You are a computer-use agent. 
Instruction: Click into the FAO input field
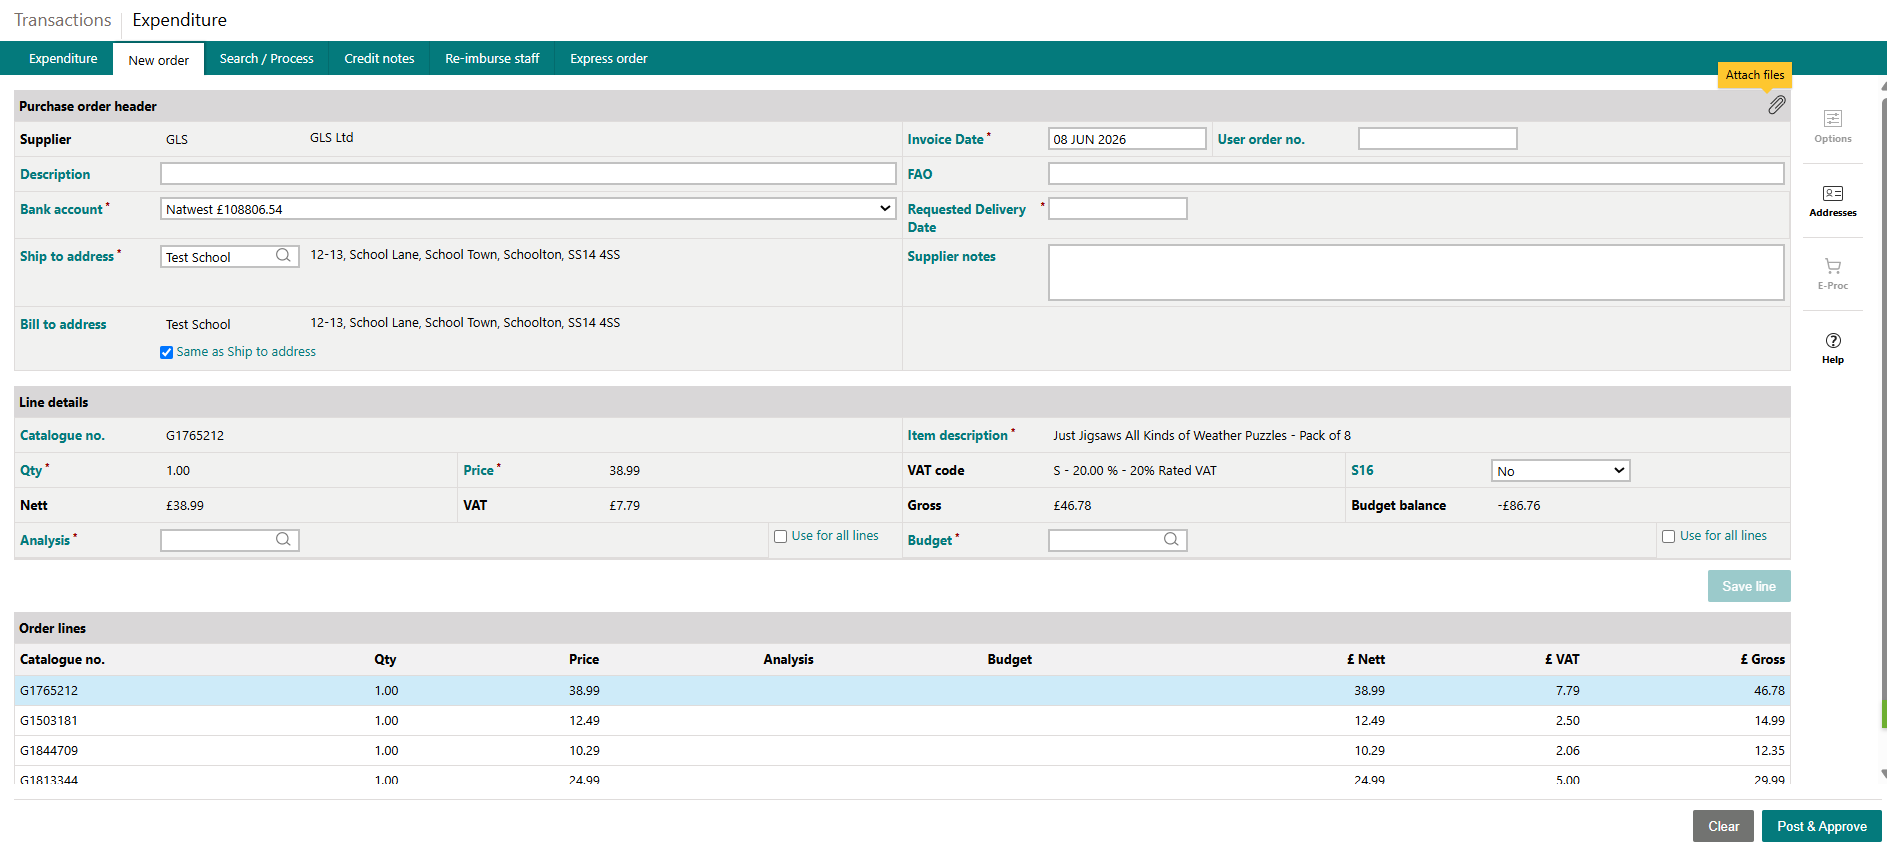1416,174
